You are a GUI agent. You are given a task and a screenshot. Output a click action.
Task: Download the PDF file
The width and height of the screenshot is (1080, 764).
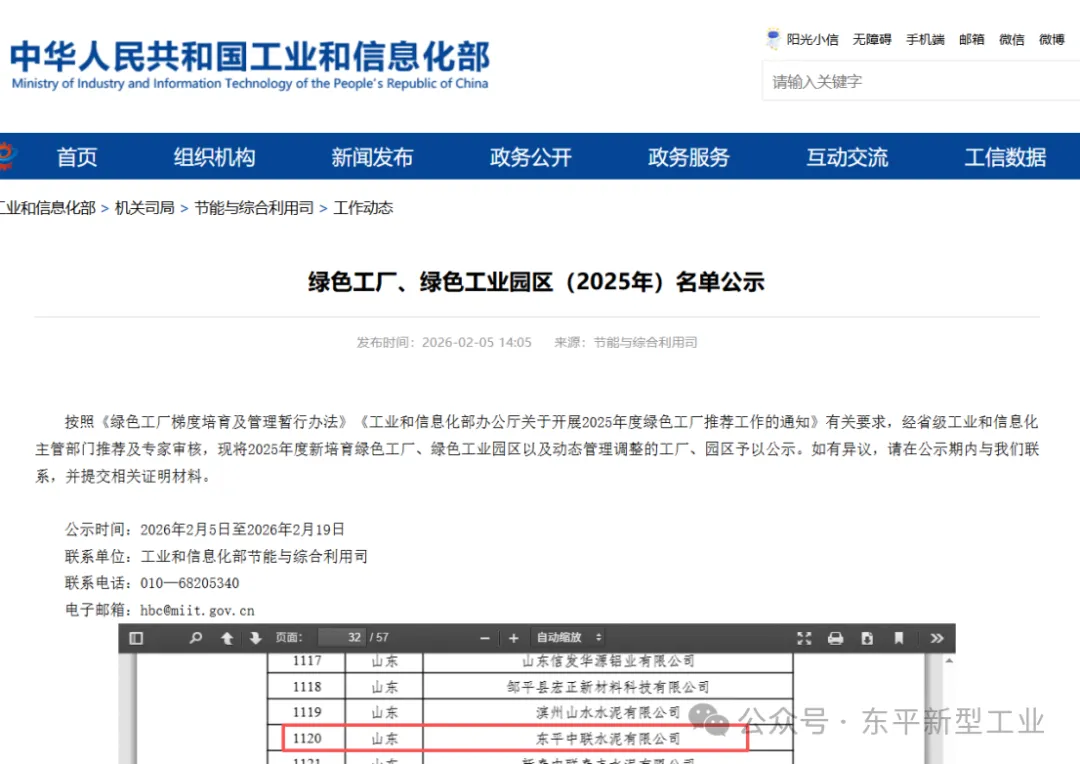pos(867,638)
